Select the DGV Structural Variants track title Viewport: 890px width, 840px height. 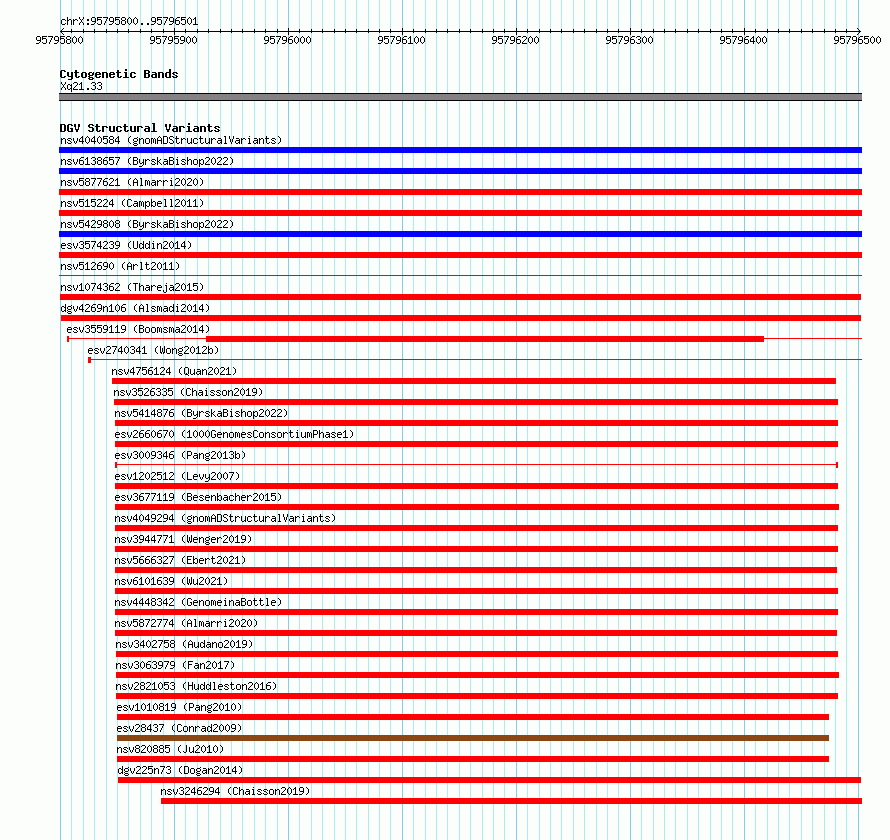coord(140,128)
